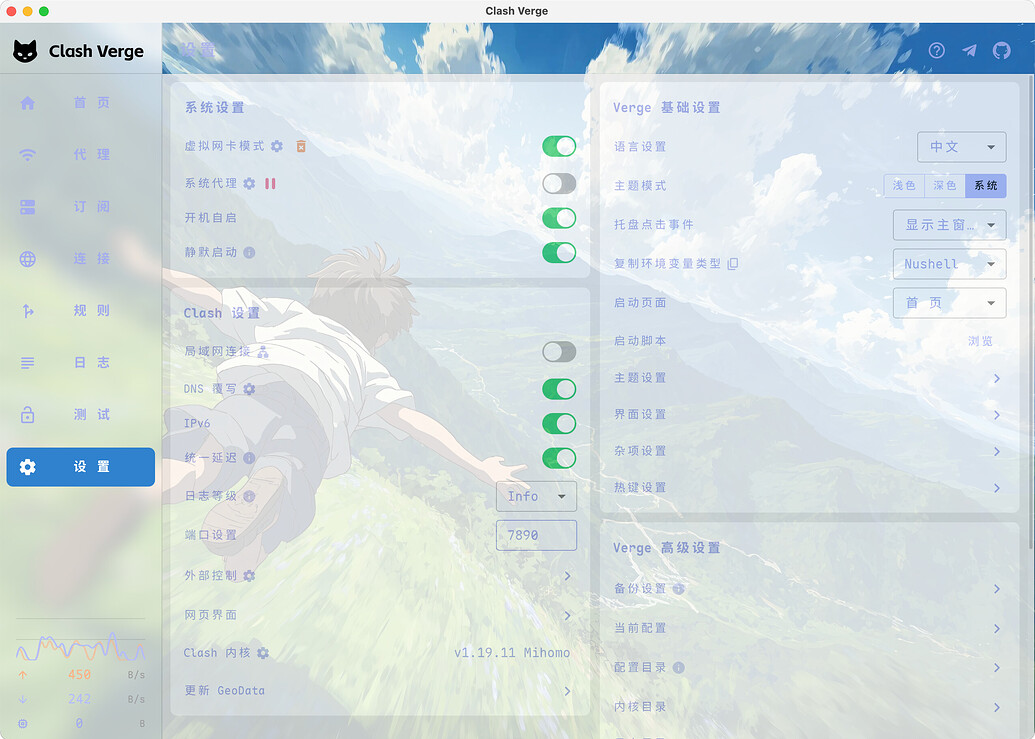Expand the 热键设置 row

[x=810, y=488]
